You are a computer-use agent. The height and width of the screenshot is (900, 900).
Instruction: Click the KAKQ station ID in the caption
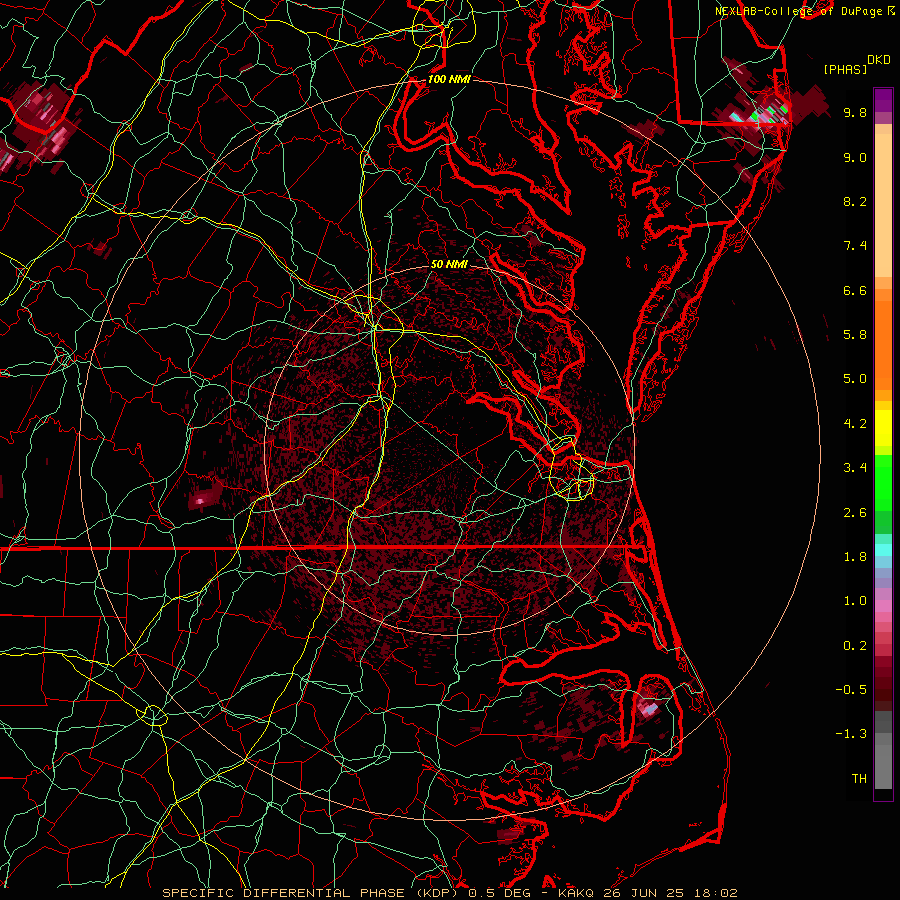pos(576,893)
